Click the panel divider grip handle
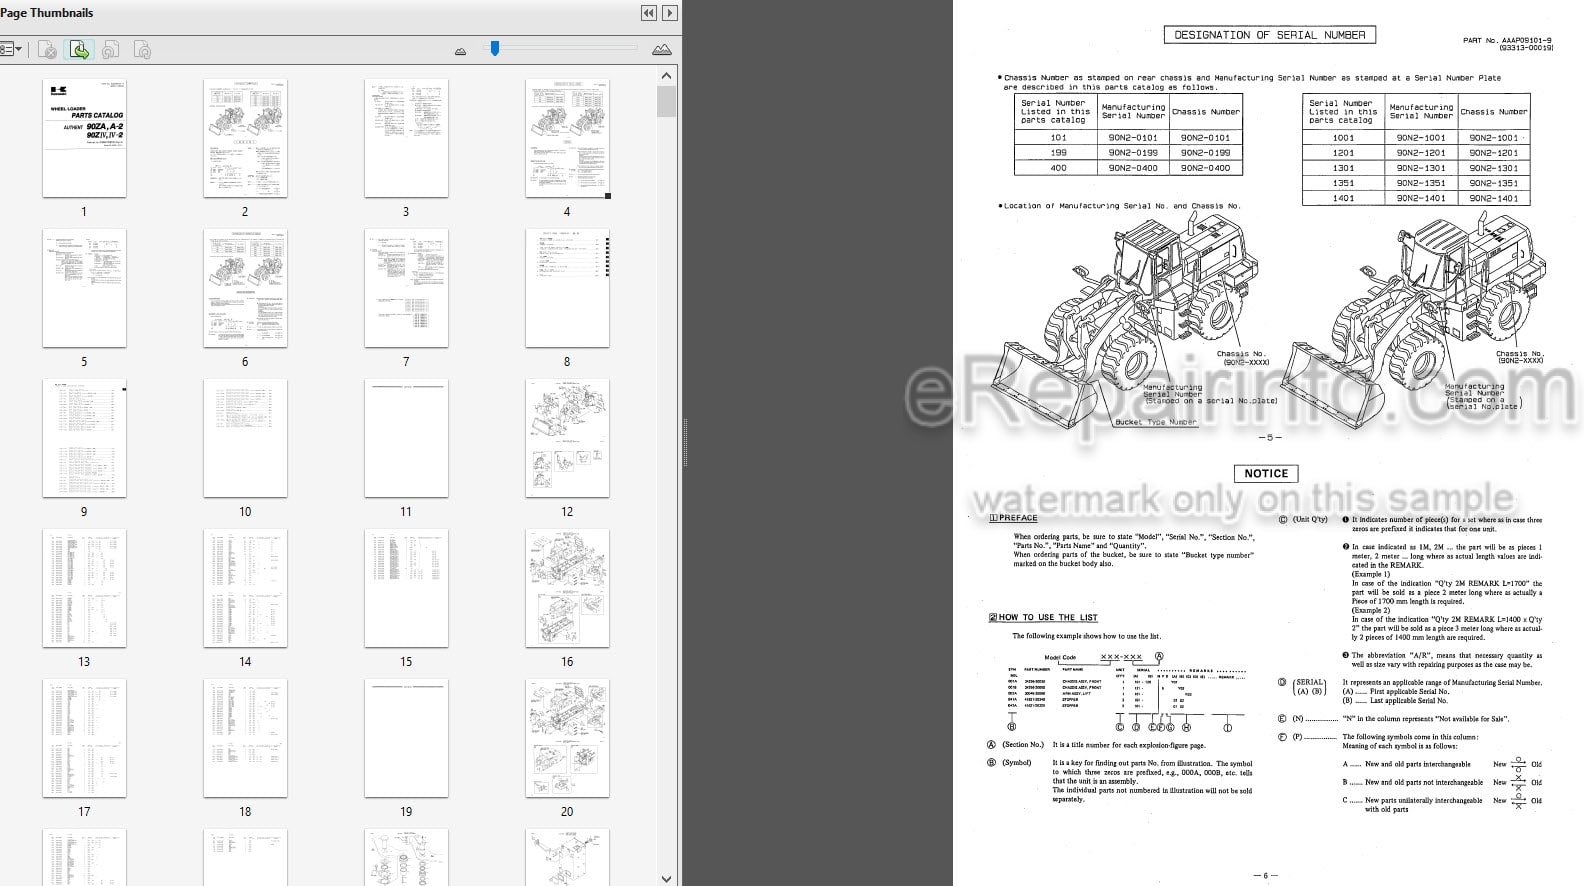 (685, 443)
